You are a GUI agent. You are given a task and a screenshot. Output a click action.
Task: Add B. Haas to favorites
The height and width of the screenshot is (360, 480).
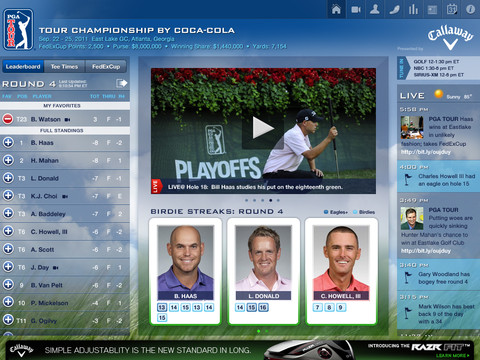[8, 142]
